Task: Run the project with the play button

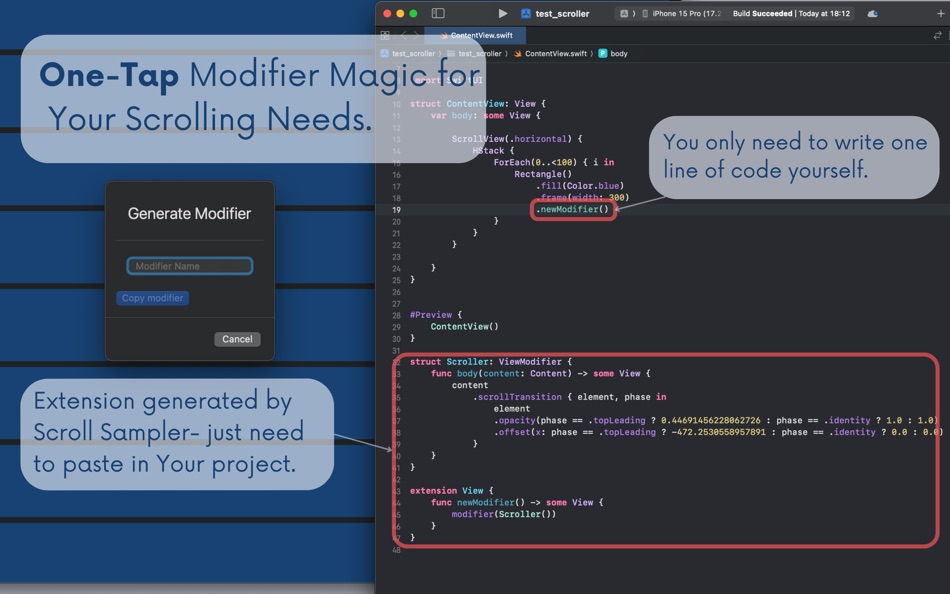Action: 502,13
